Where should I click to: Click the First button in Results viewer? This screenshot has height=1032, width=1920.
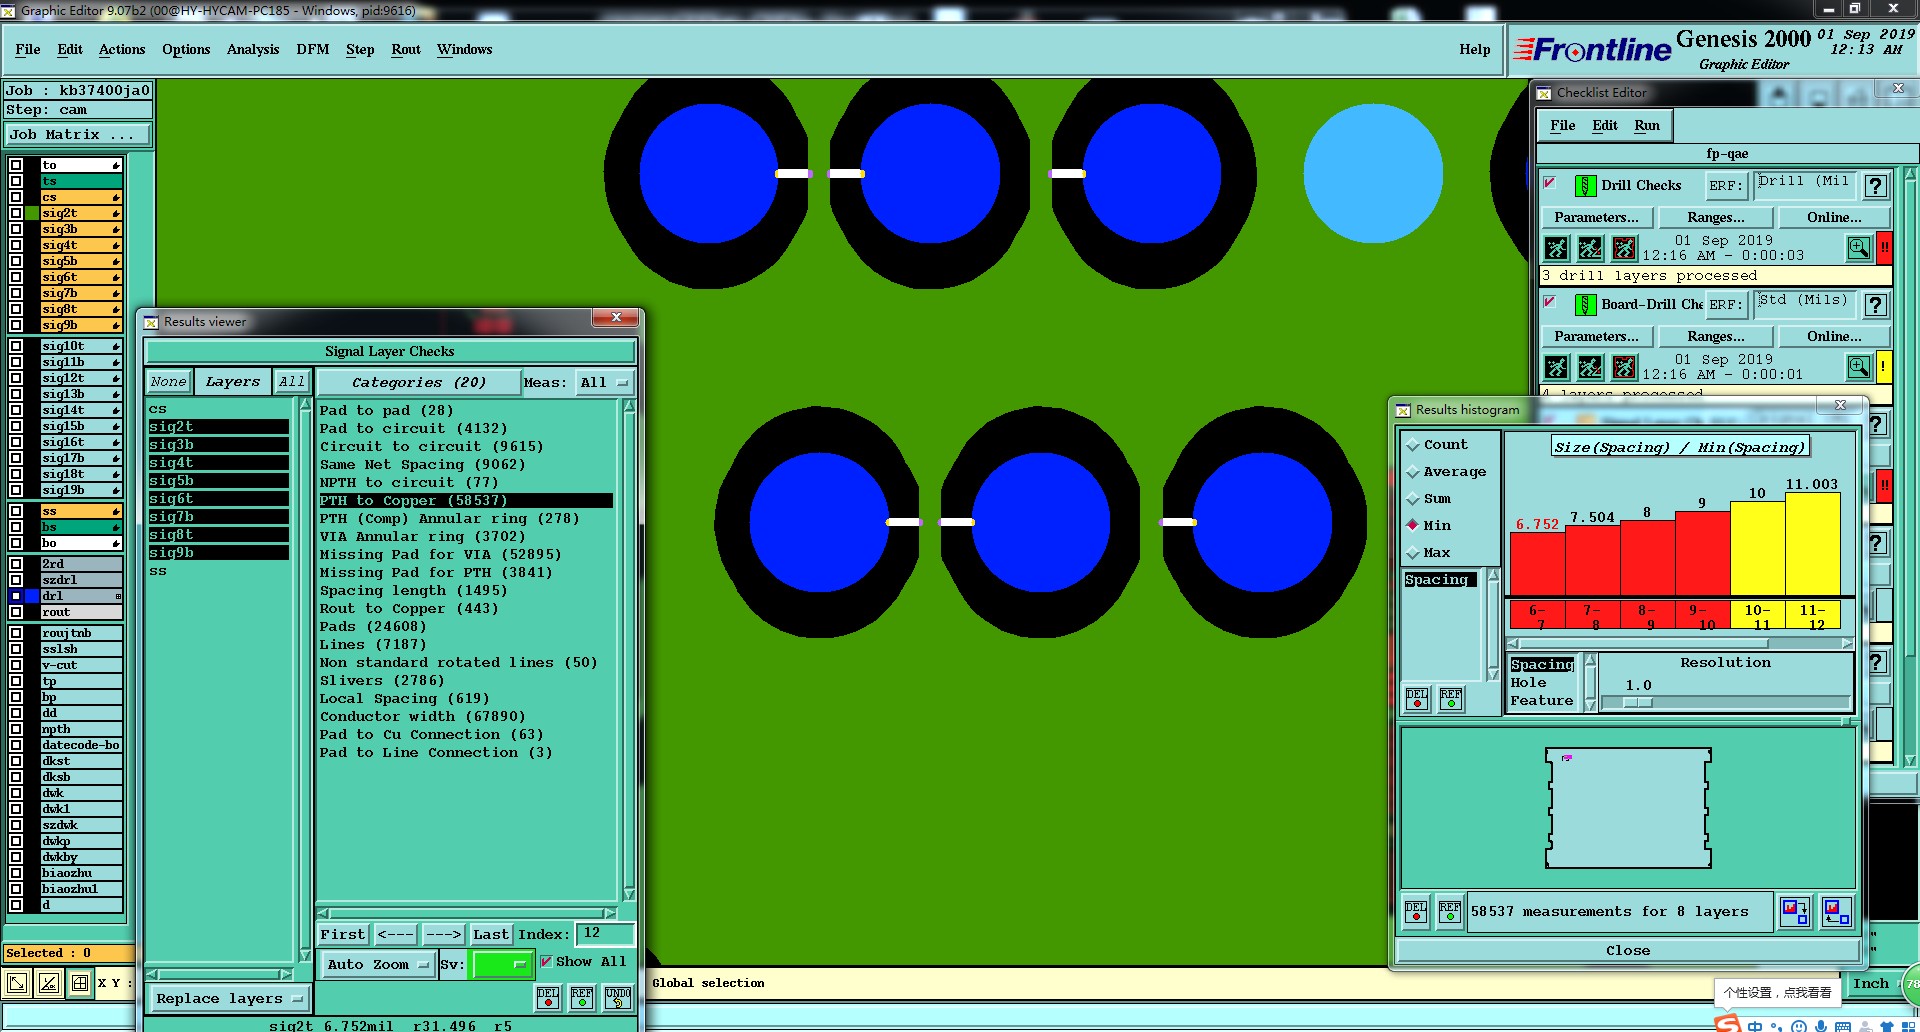point(343,935)
